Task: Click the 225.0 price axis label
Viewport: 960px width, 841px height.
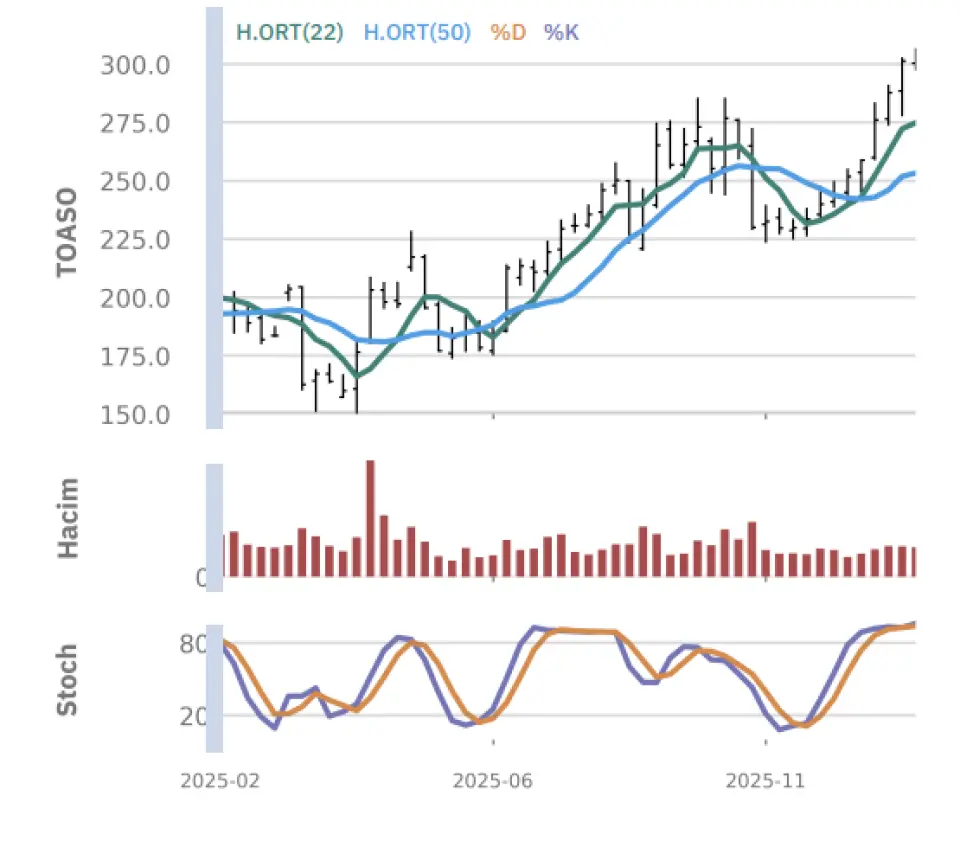Action: click(135, 240)
